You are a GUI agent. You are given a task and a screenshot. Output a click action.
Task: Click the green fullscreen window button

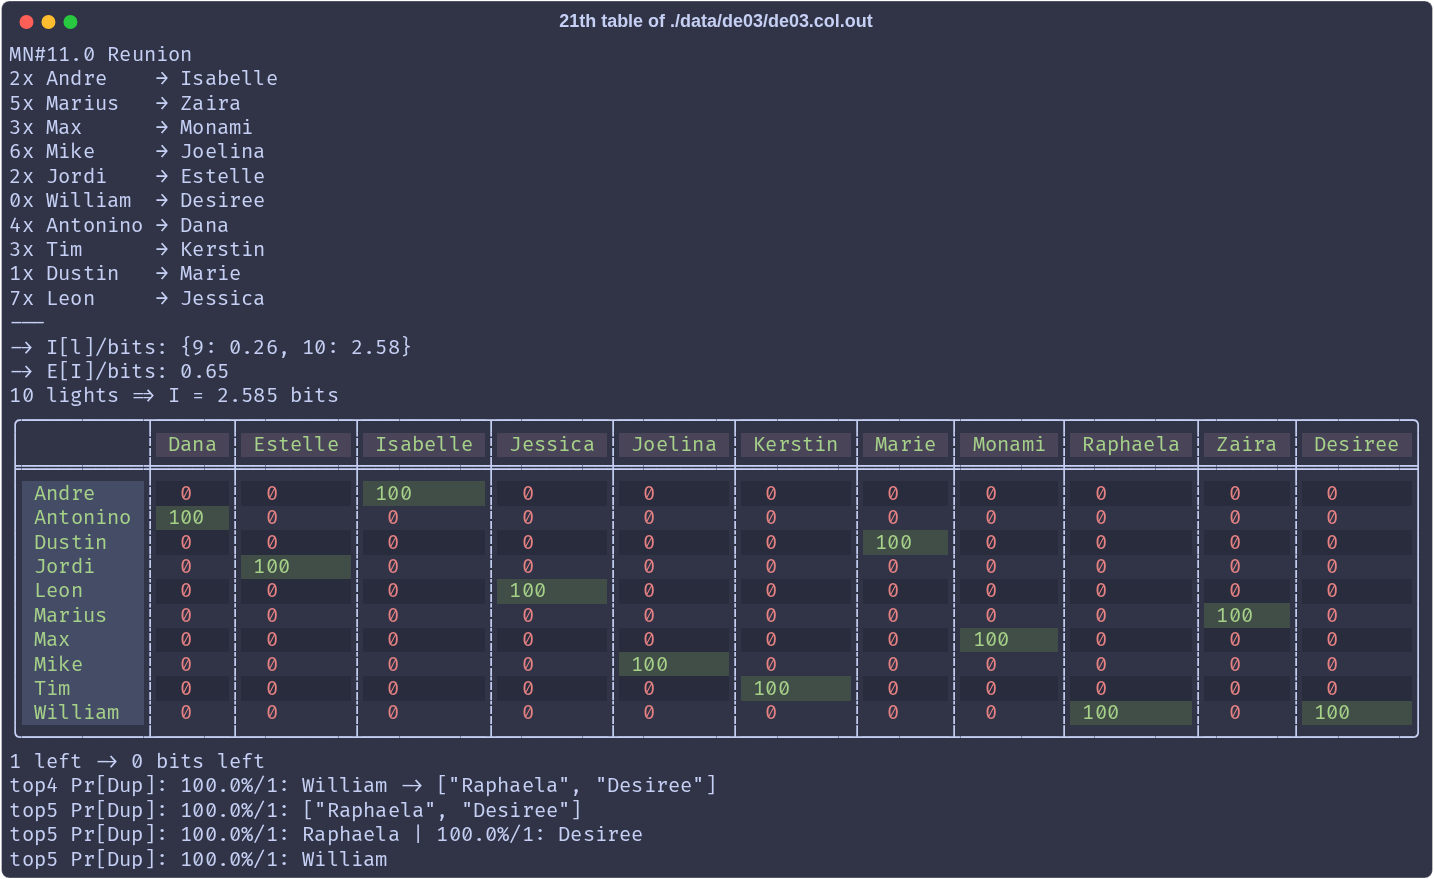pyautogui.click(x=70, y=22)
